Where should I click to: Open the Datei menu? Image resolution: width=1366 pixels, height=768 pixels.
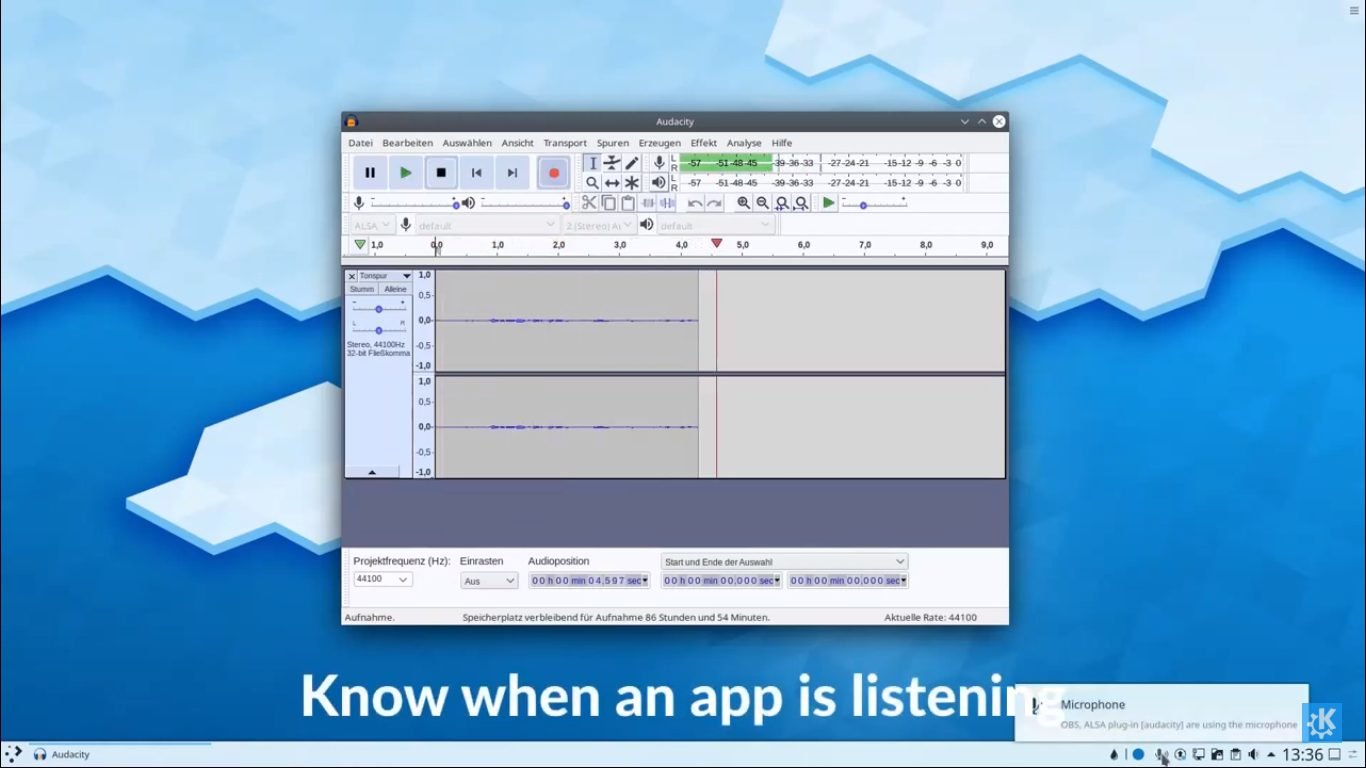click(360, 143)
